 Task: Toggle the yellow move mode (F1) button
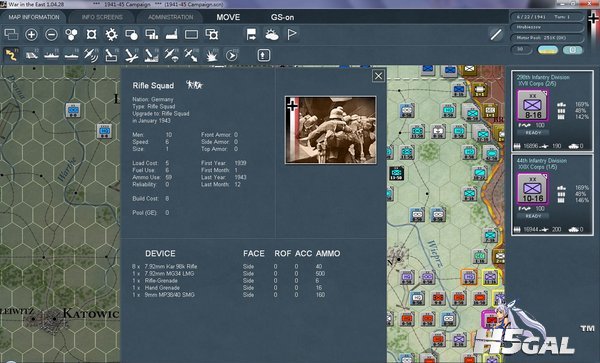(x=11, y=55)
